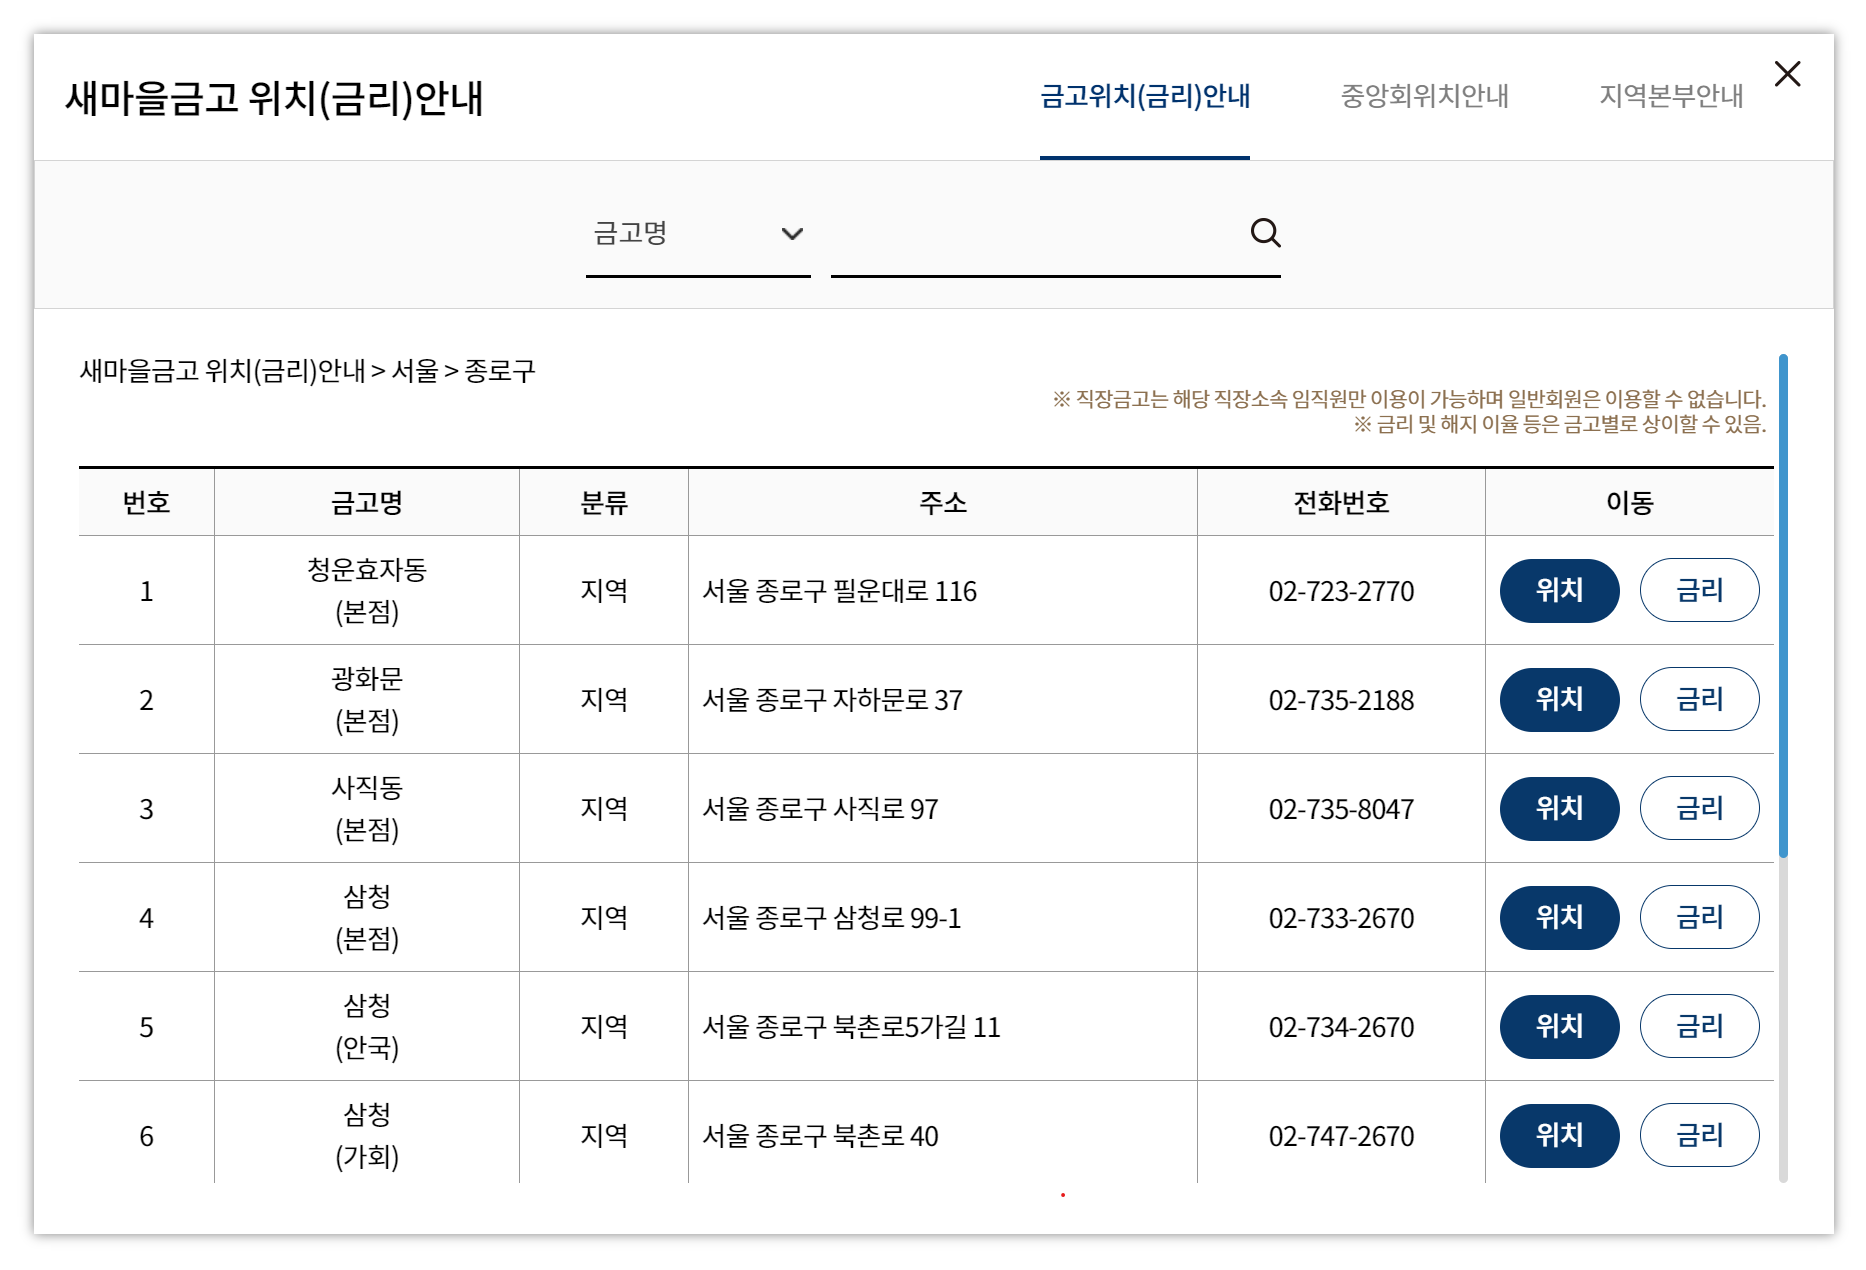Click the 새마을금고 위치(금리)안내 dialog title

click(x=274, y=98)
